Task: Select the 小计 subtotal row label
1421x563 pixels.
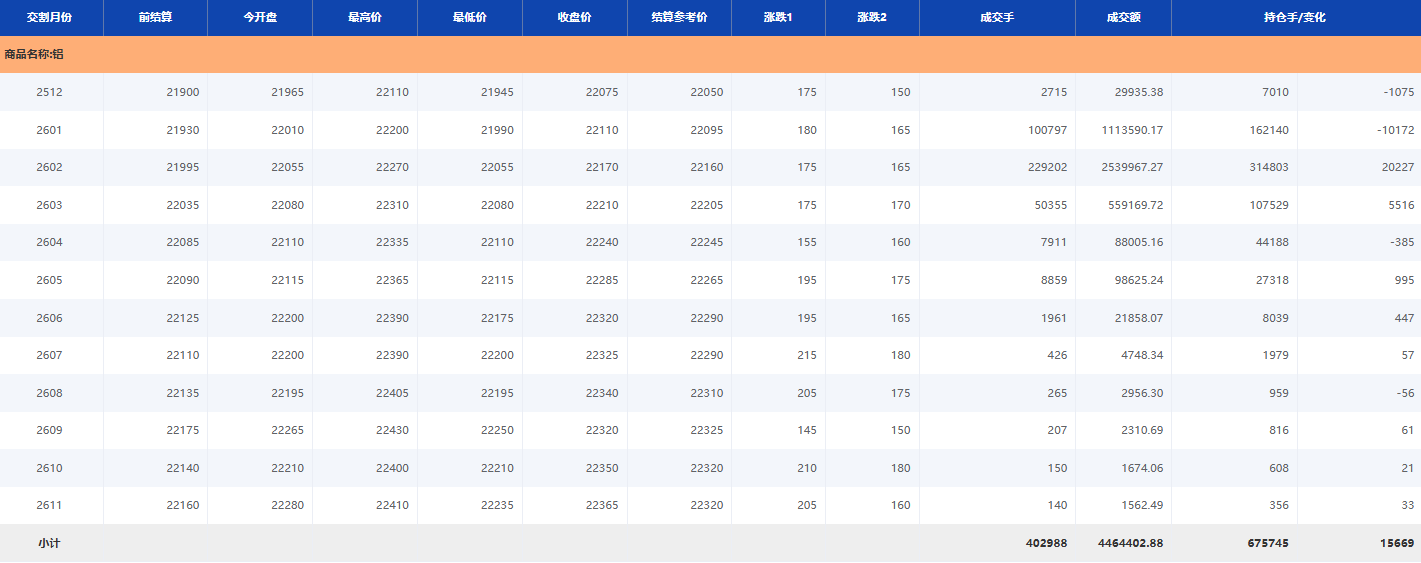Action: pos(49,543)
